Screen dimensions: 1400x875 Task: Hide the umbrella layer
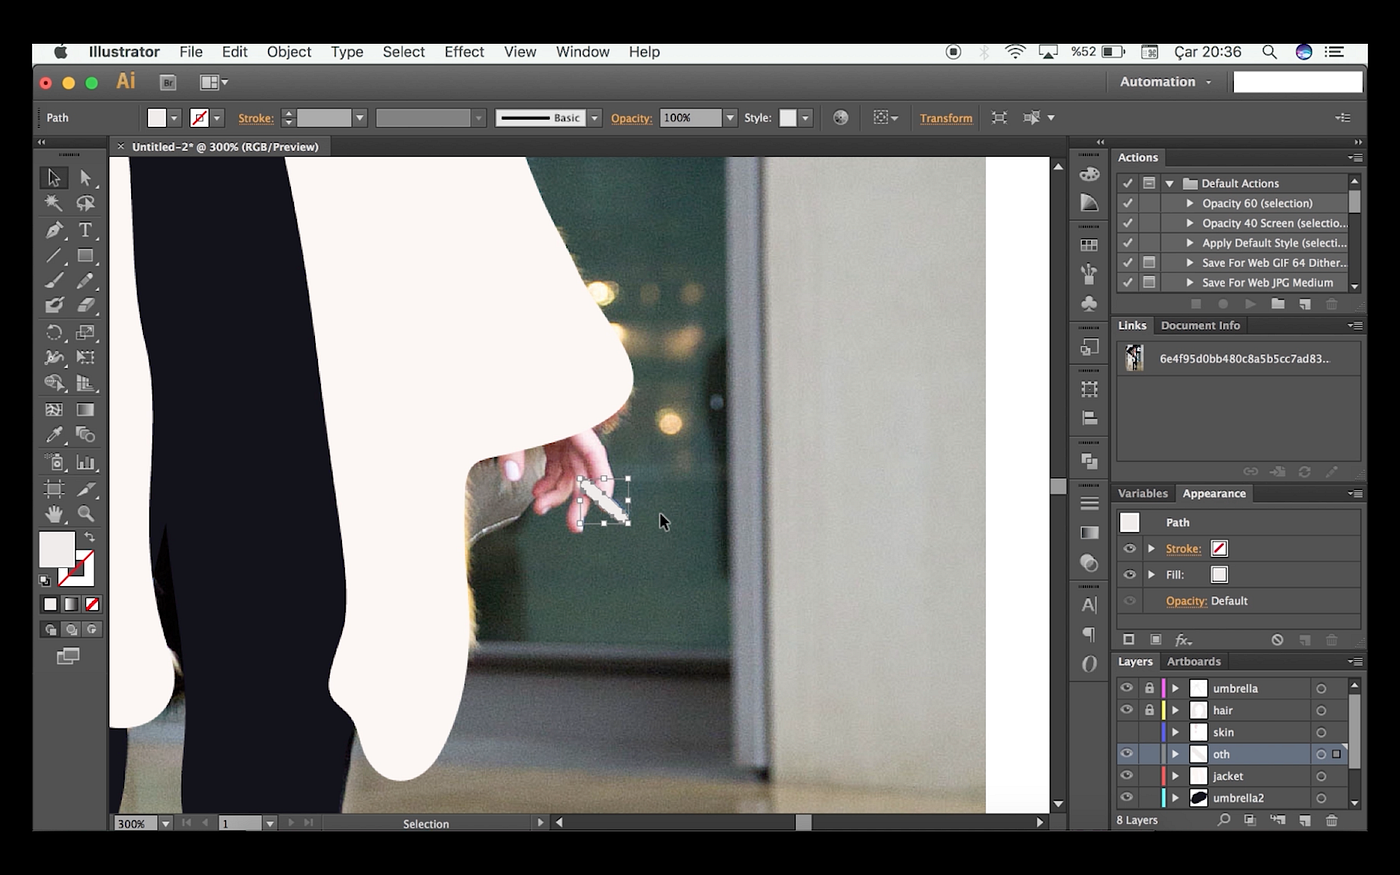coord(1127,688)
